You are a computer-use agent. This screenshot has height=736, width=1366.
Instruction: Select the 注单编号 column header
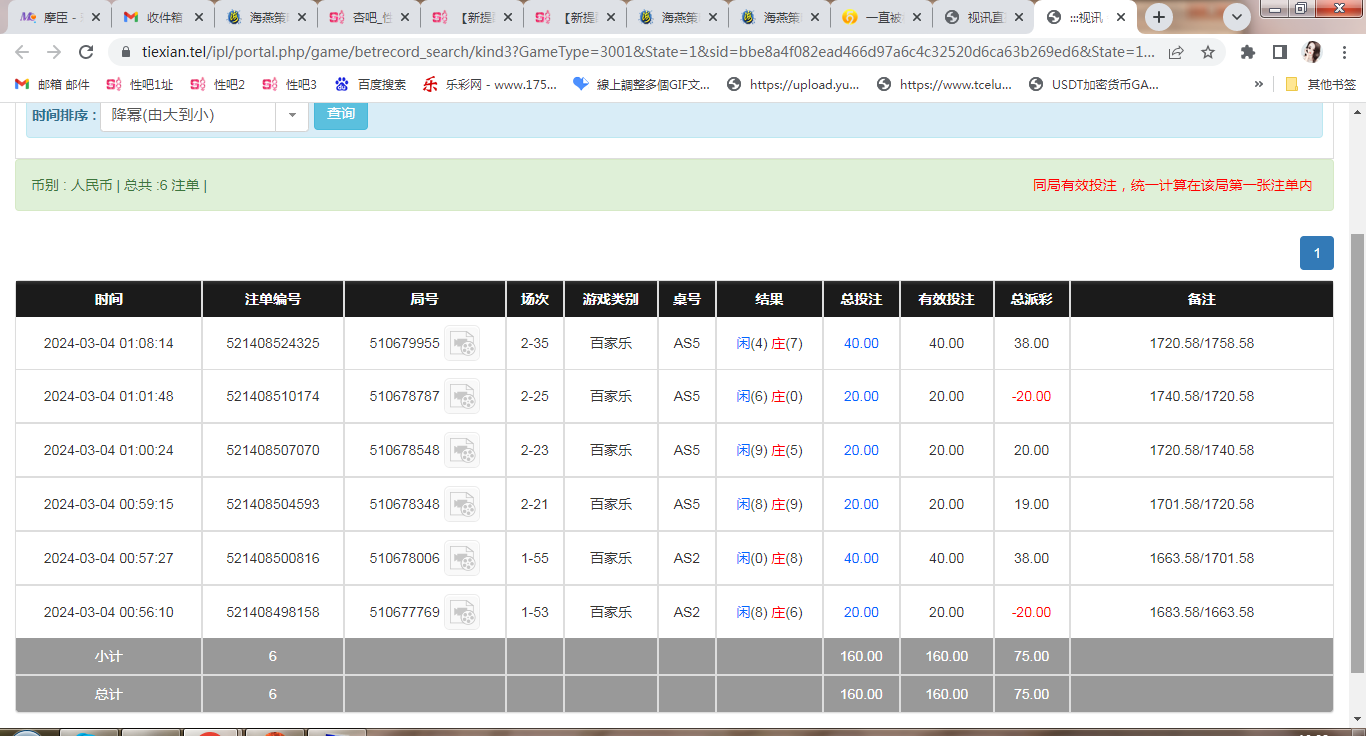click(273, 299)
